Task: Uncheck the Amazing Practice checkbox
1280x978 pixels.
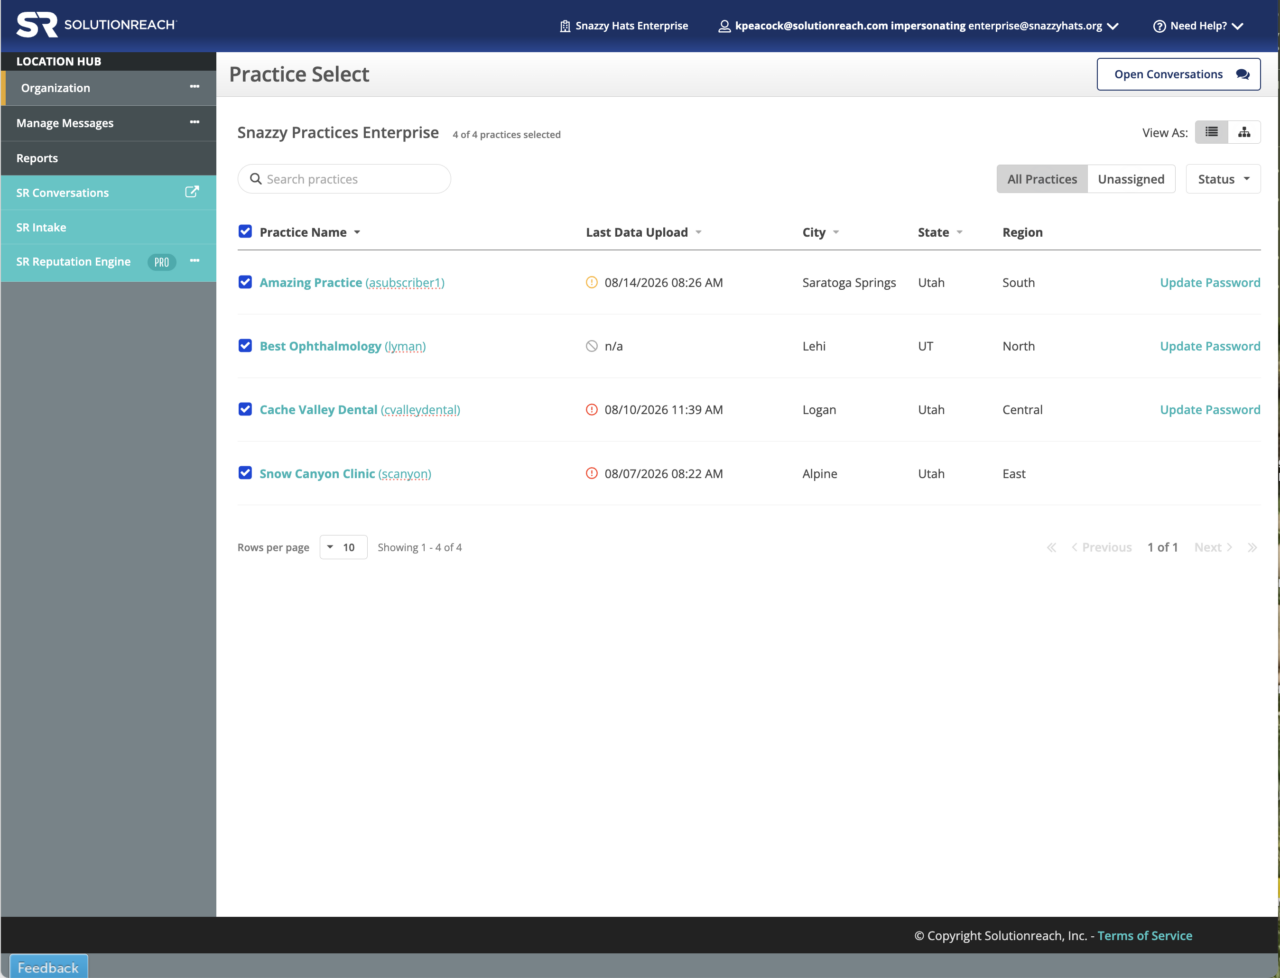Action: [245, 282]
